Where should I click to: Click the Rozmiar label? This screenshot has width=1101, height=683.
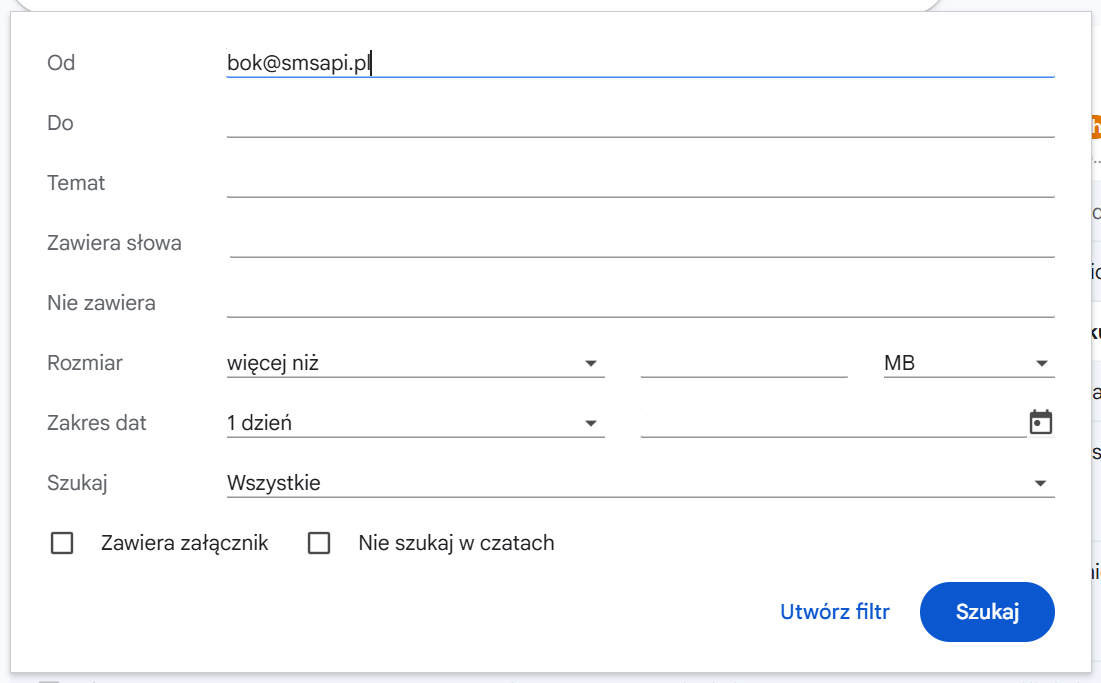[85, 363]
